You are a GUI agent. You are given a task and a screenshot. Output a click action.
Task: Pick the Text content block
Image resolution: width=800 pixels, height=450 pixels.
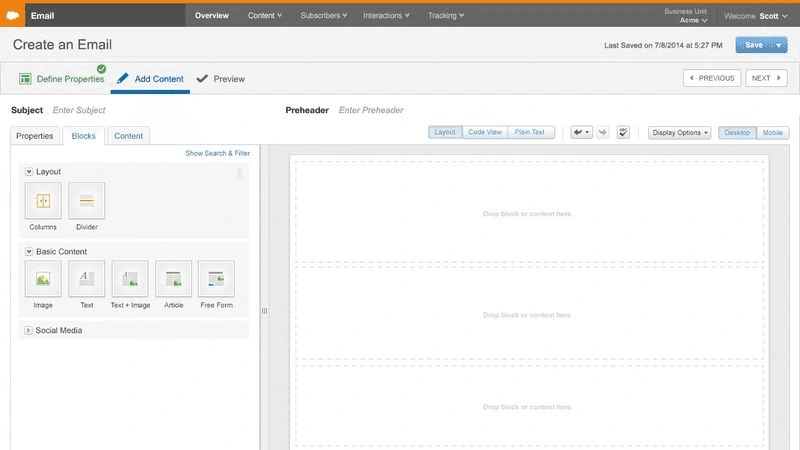87,279
